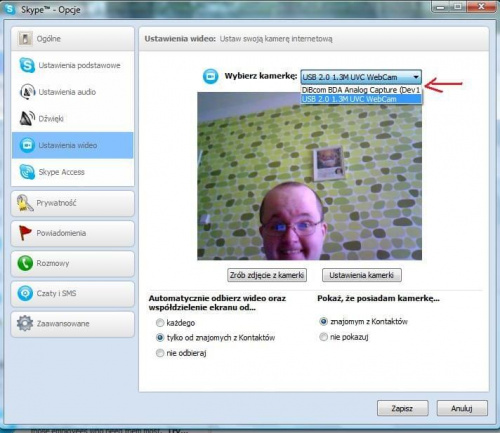Choose DiBcom BDA Analog Capture option
Image resolution: width=500 pixels, height=433 pixels.
[361, 90]
